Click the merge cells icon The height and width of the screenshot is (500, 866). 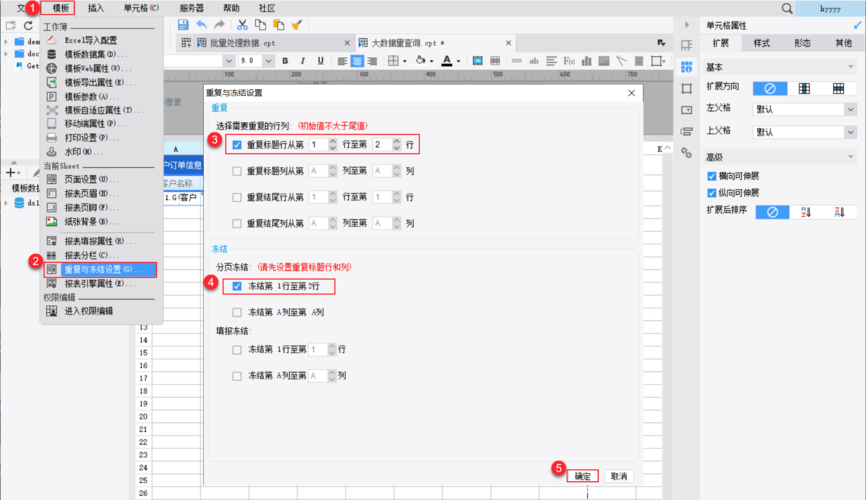point(478,61)
